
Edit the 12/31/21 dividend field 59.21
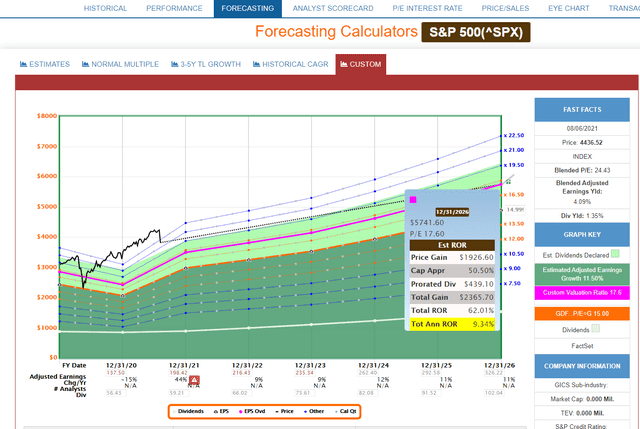178,393
